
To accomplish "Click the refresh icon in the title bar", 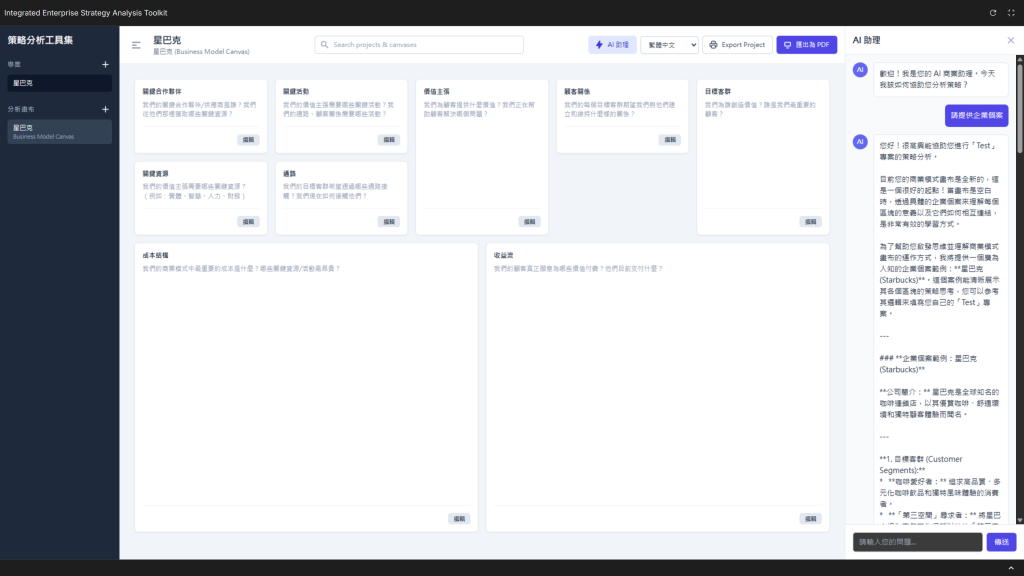I will [x=993, y=12].
